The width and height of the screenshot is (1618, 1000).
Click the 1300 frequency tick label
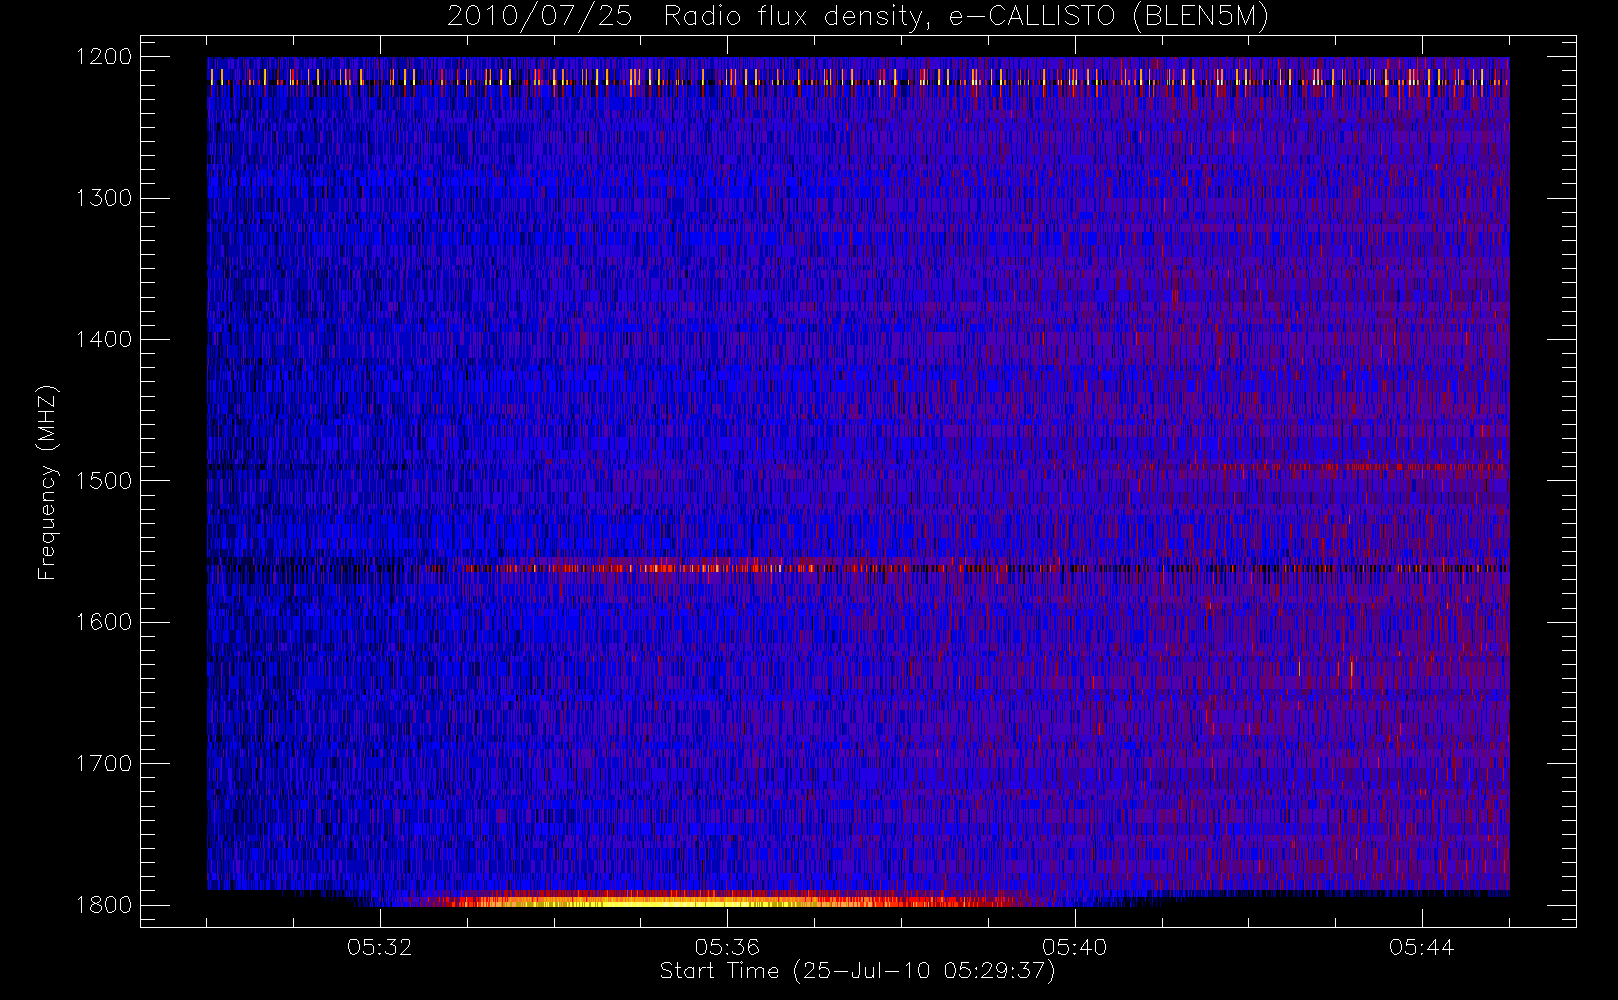click(104, 198)
